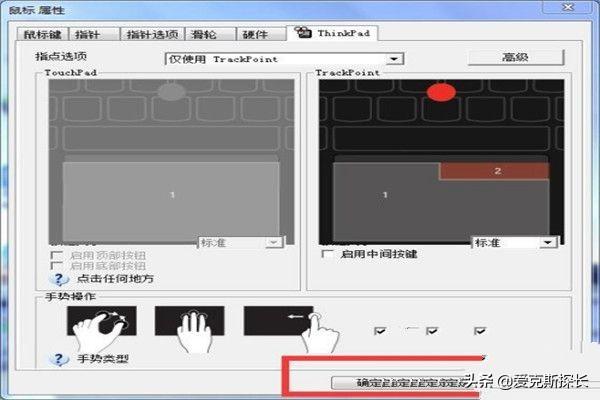Toggle the 启用底部按钮 checkbox

pos(56,267)
